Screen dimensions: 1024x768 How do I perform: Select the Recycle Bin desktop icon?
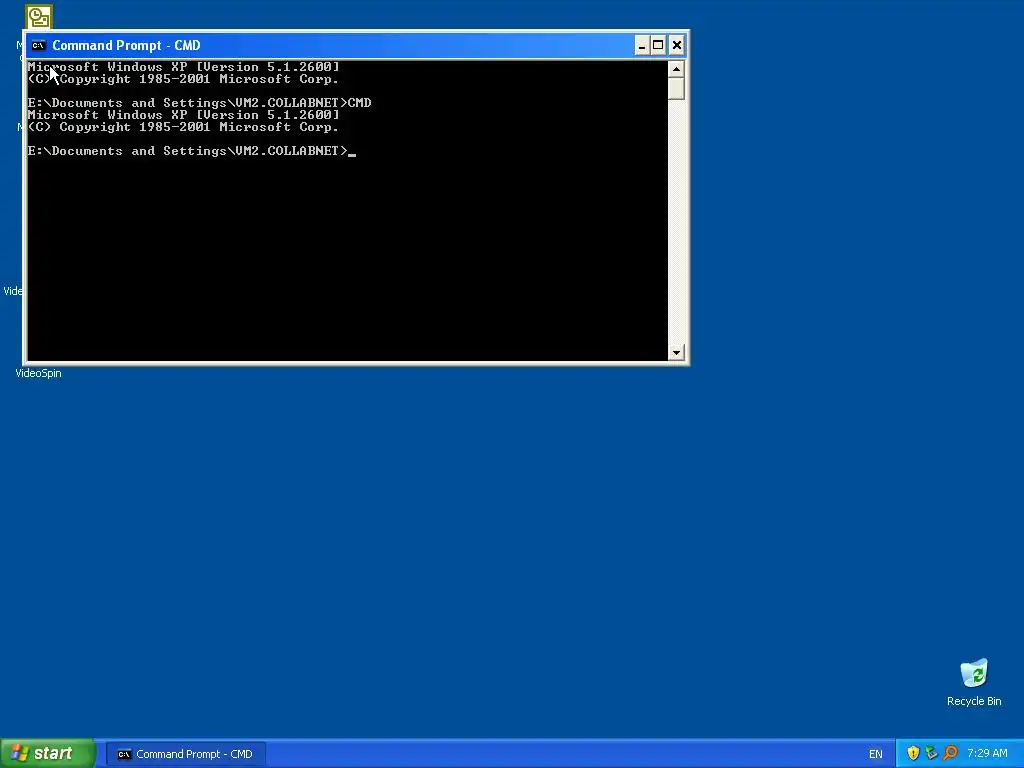click(974, 682)
